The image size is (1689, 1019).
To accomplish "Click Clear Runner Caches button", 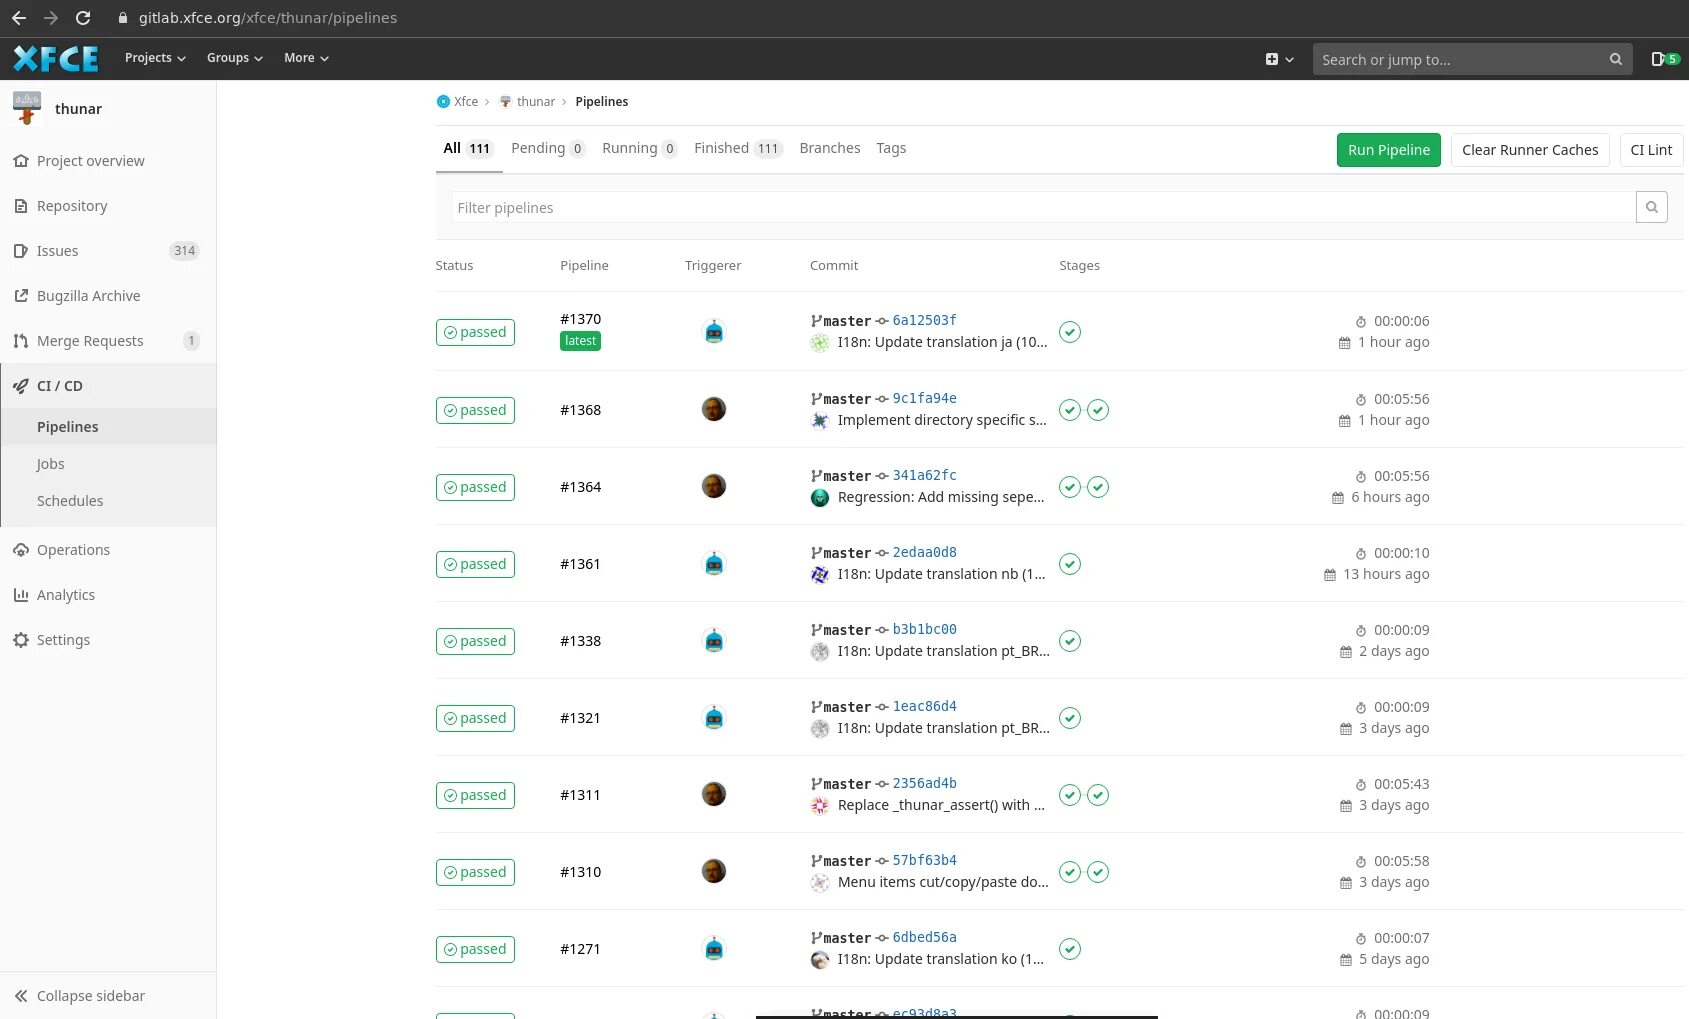I will [x=1530, y=150].
